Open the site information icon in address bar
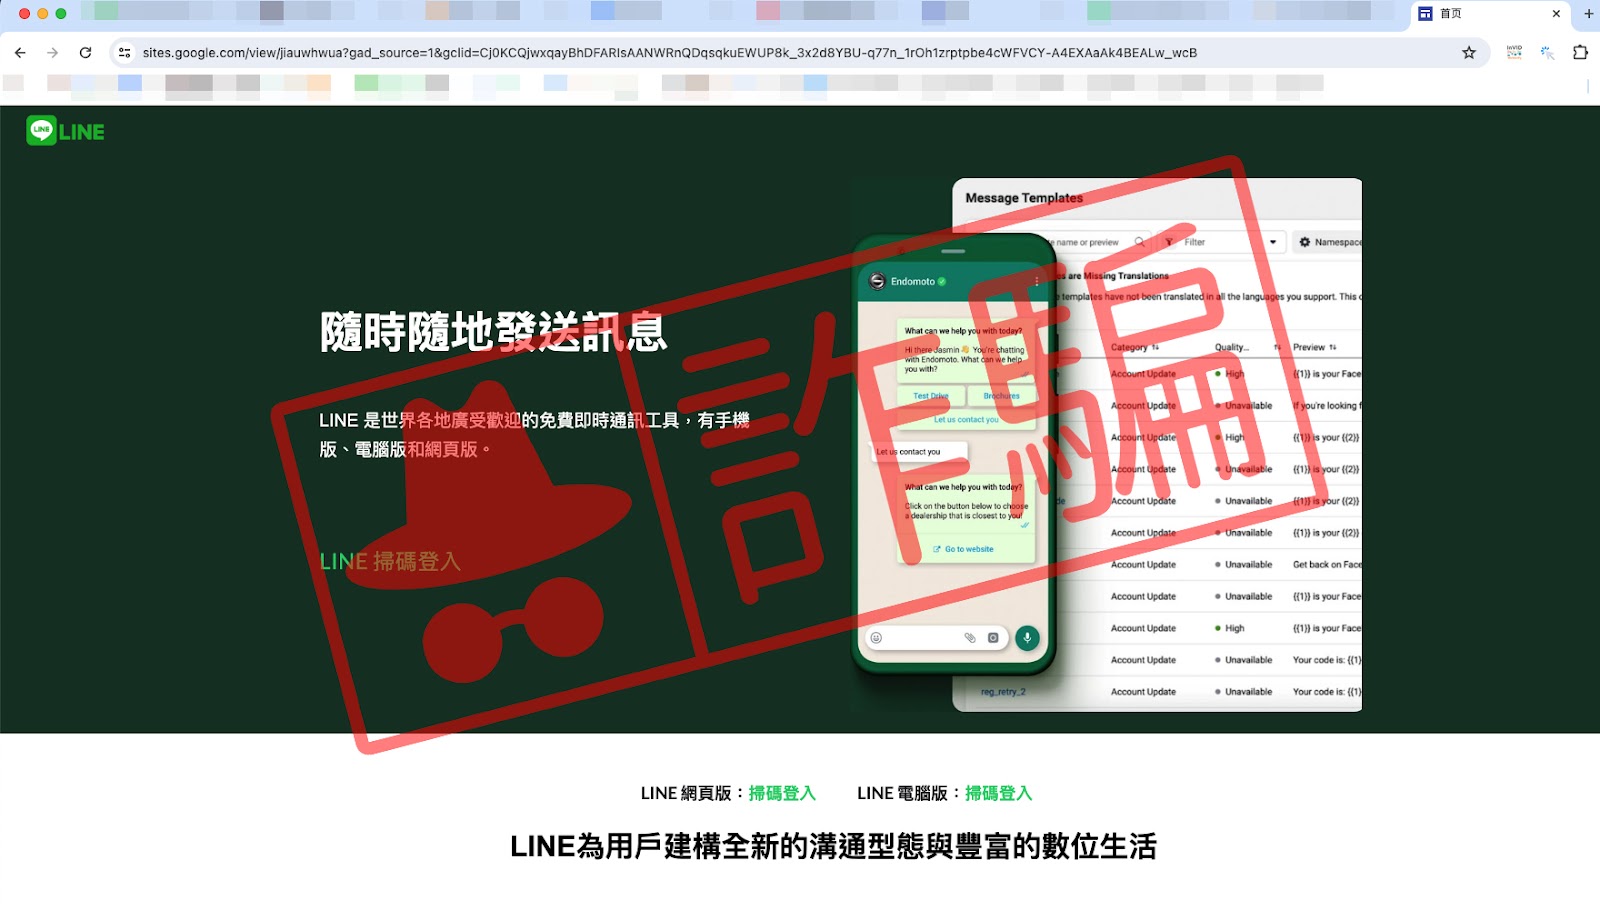The width and height of the screenshot is (1600, 911). (124, 53)
